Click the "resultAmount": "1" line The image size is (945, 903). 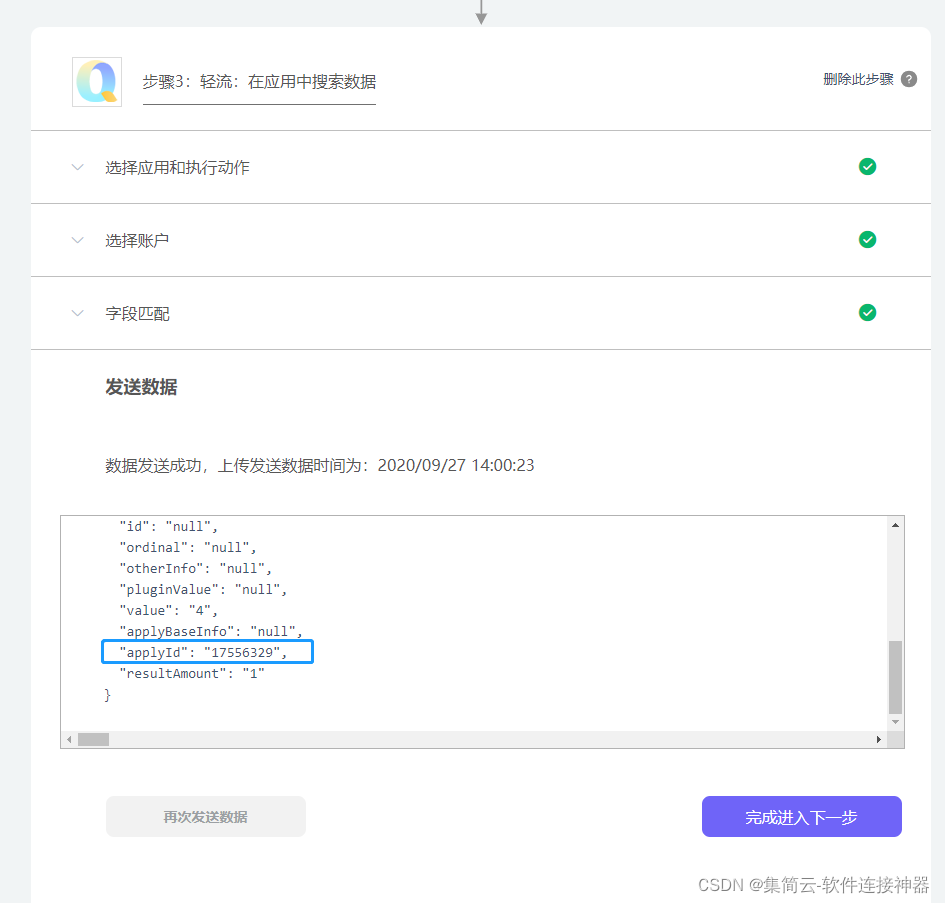pyautogui.click(x=192, y=673)
